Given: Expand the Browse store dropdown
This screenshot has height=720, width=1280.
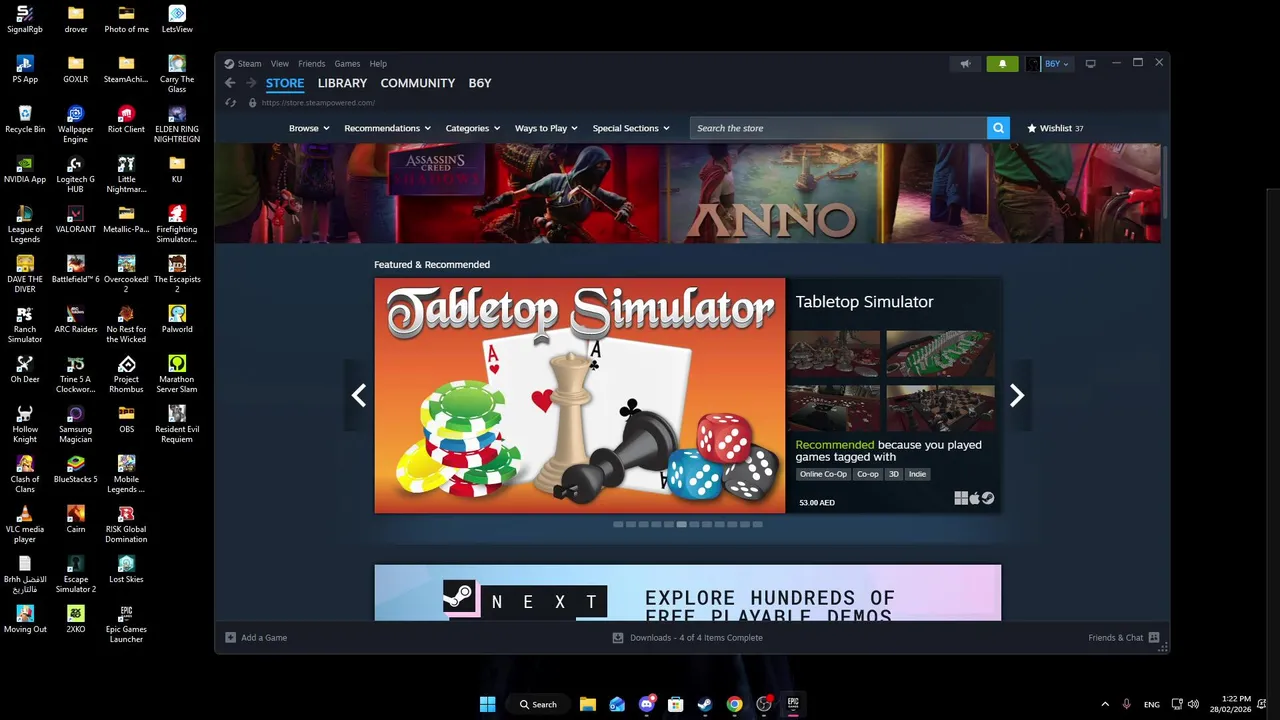Looking at the screenshot, I should (x=309, y=128).
